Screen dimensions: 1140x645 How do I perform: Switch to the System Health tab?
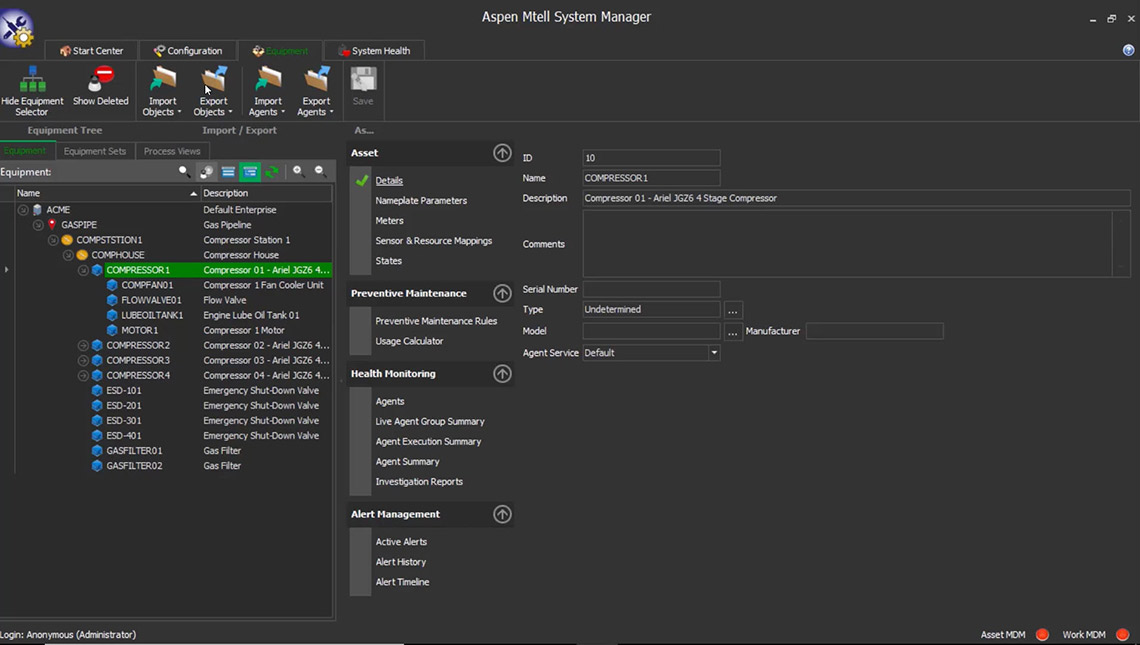(374, 51)
